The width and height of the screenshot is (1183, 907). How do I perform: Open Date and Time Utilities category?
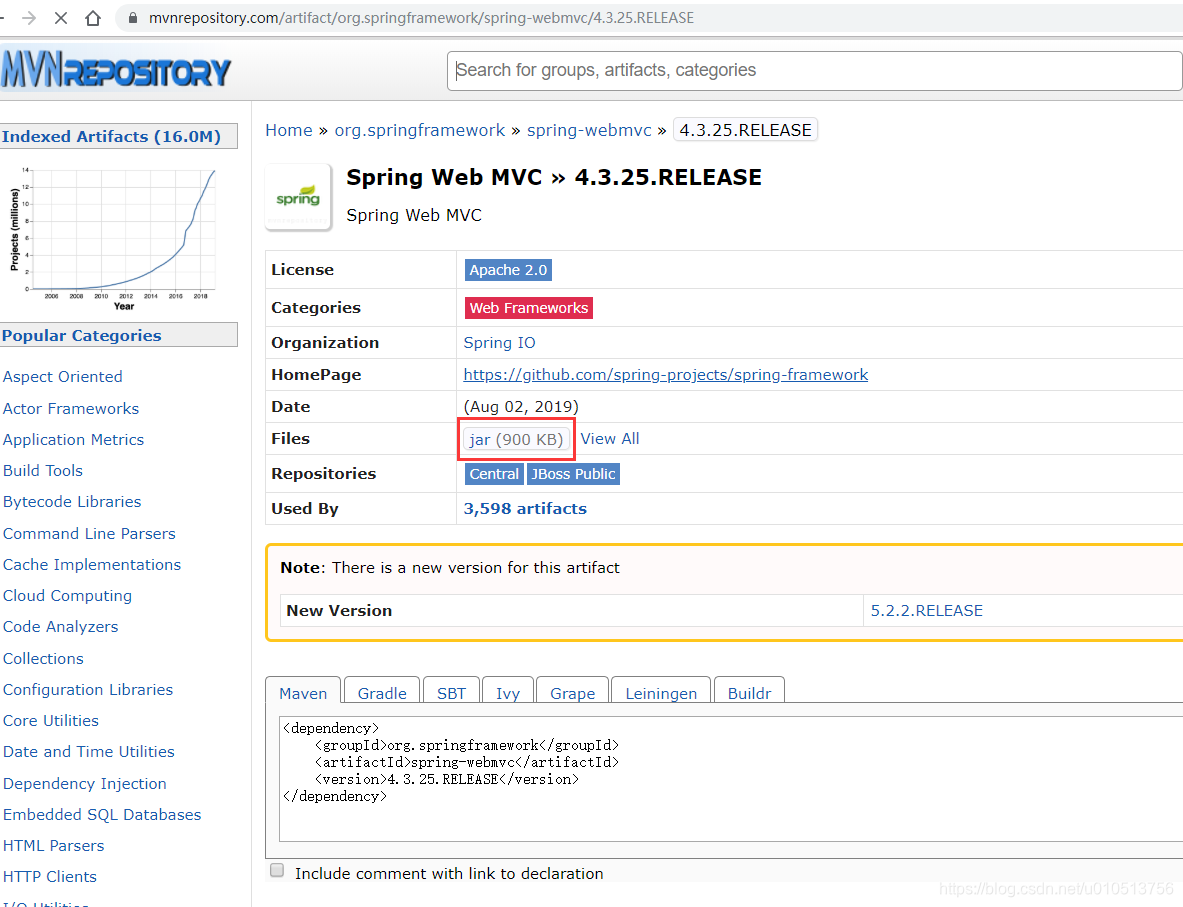coord(88,752)
